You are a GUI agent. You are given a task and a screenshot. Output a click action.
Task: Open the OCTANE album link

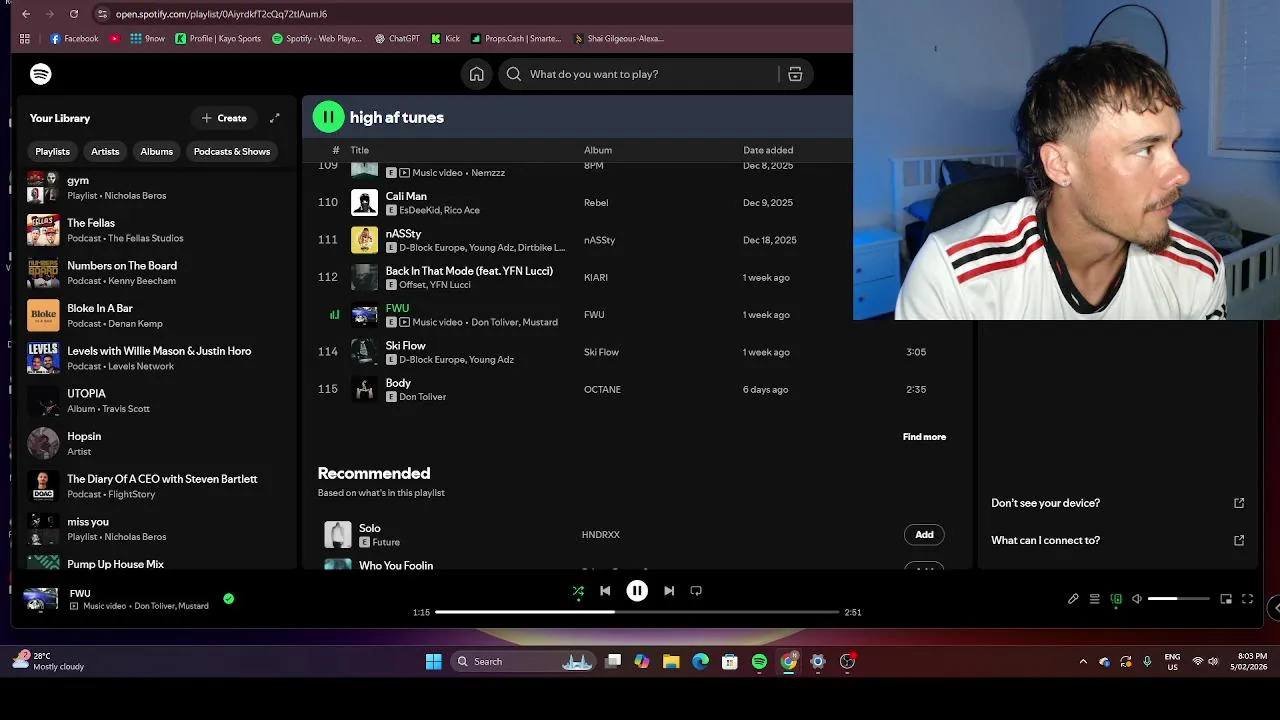602,390
